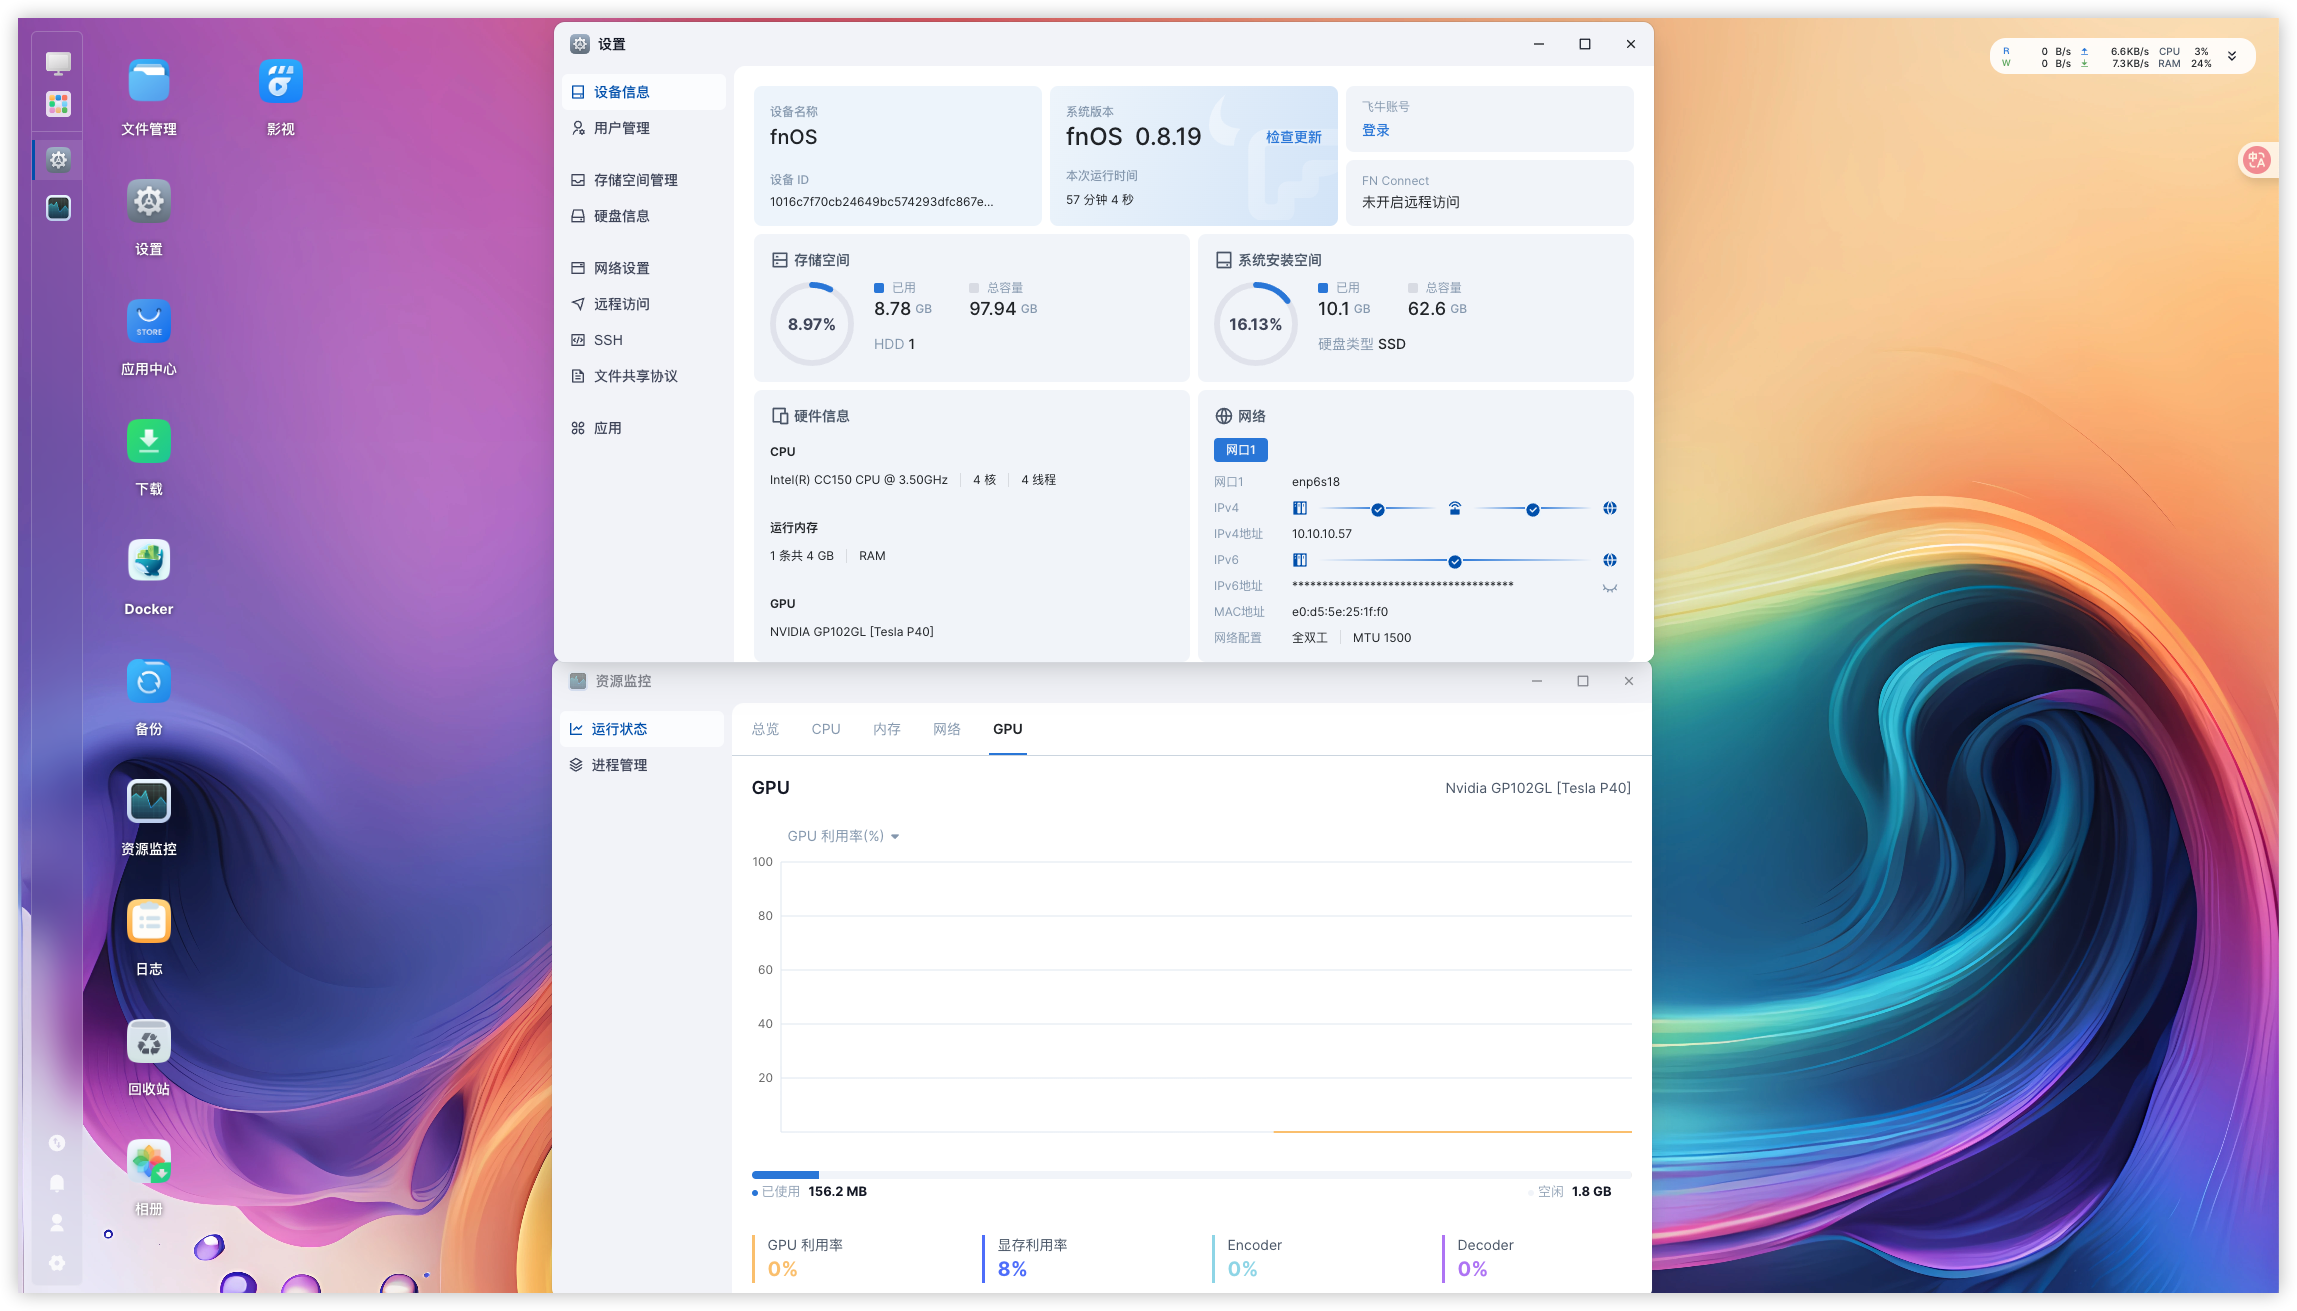The image size is (2297, 1311).
Task: Open the 下载 desktop app
Action: point(148,442)
